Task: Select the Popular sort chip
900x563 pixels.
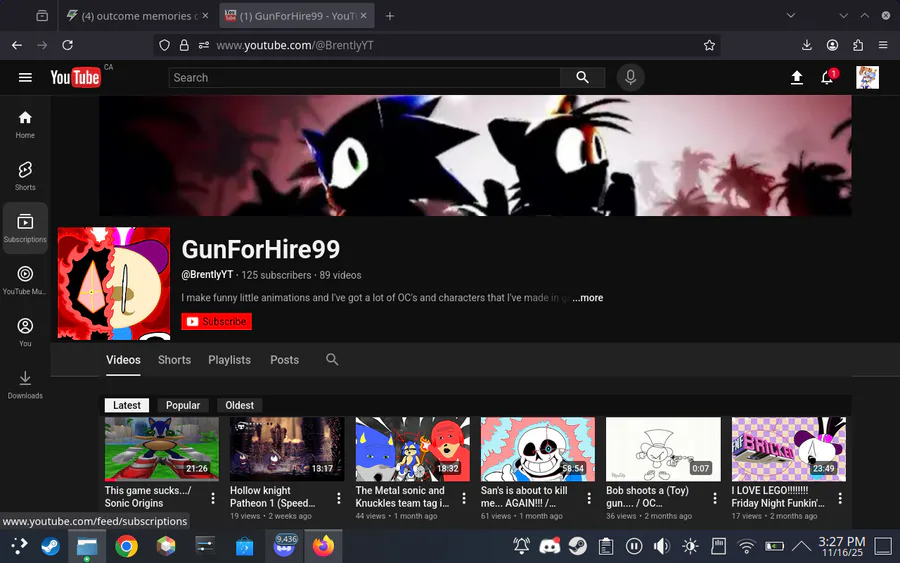Action: pos(183,405)
